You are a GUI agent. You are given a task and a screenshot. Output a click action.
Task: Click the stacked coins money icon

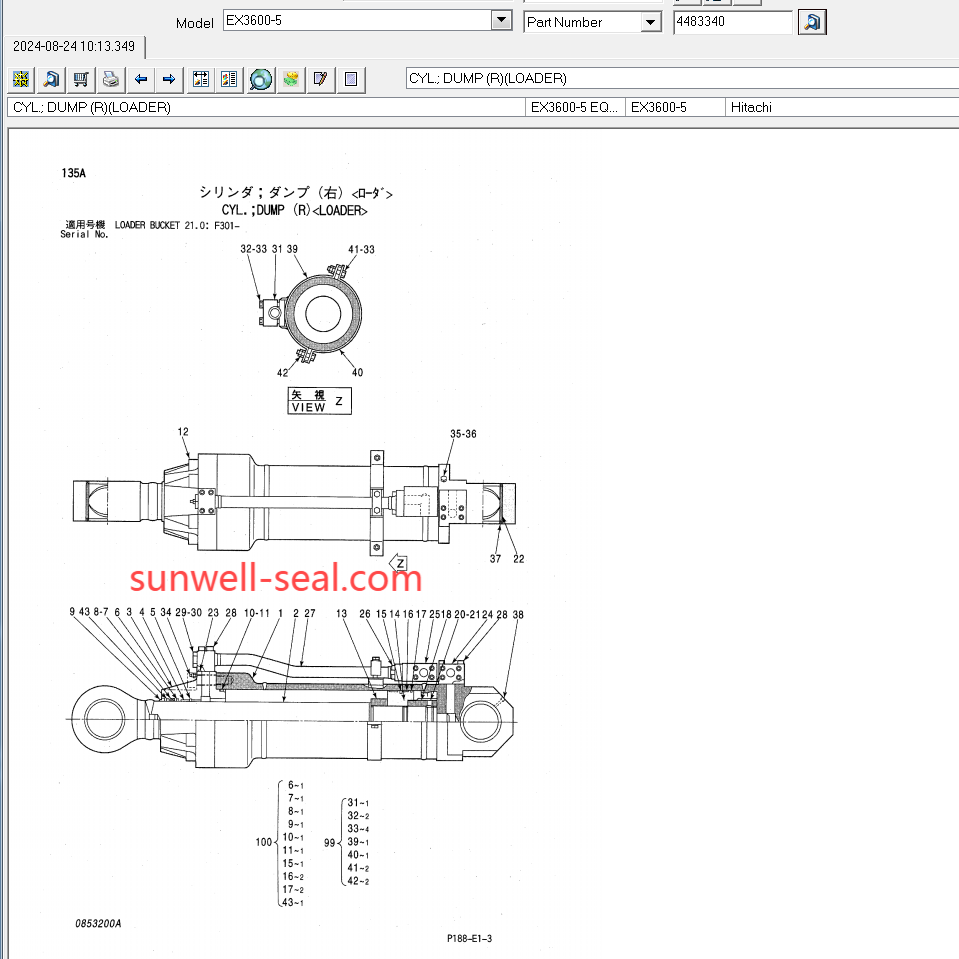pyautogui.click(x=291, y=79)
